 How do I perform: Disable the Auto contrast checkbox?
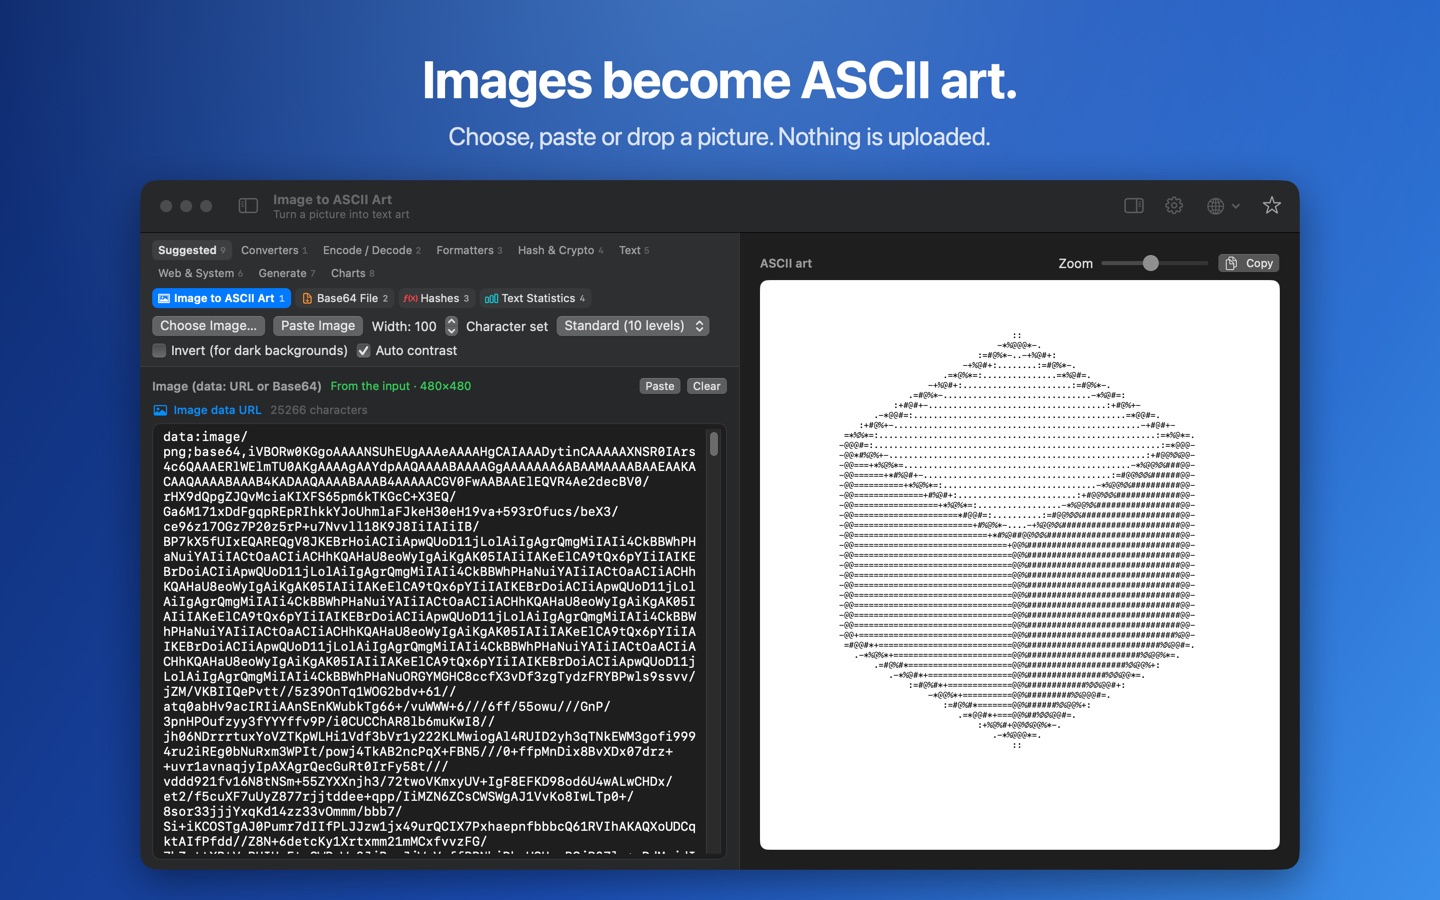(364, 351)
